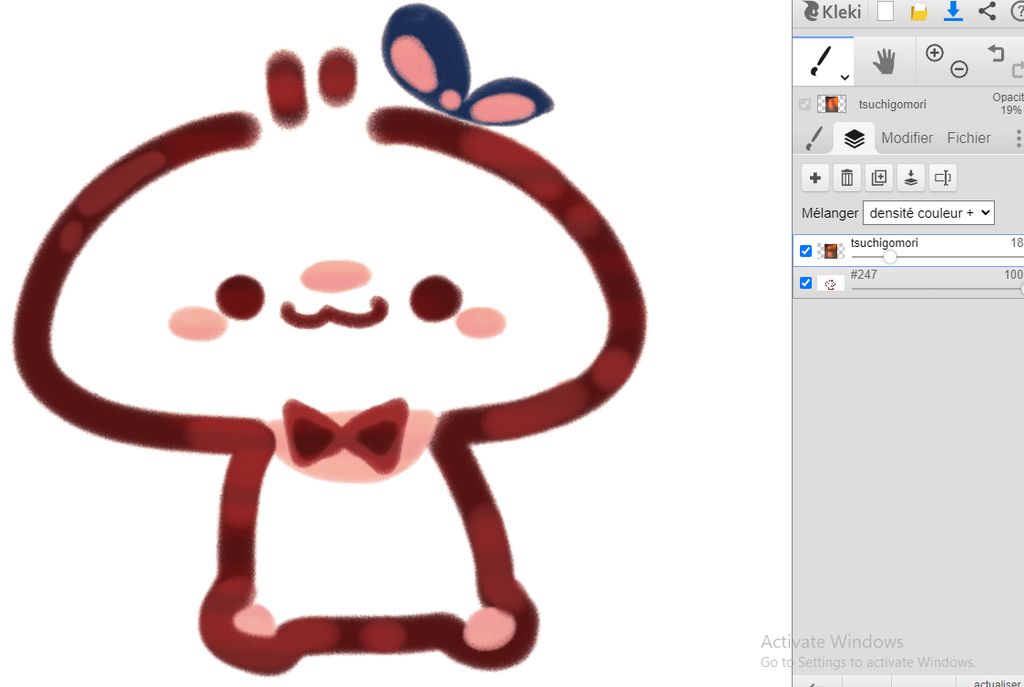The image size is (1024, 687).
Task: Select the Brush tool
Action: click(x=820, y=61)
